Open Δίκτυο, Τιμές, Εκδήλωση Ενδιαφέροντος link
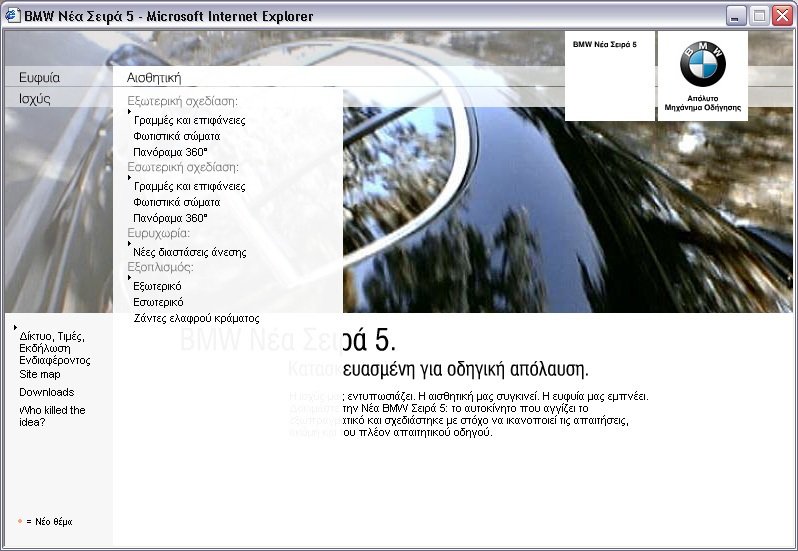 pos(54,348)
